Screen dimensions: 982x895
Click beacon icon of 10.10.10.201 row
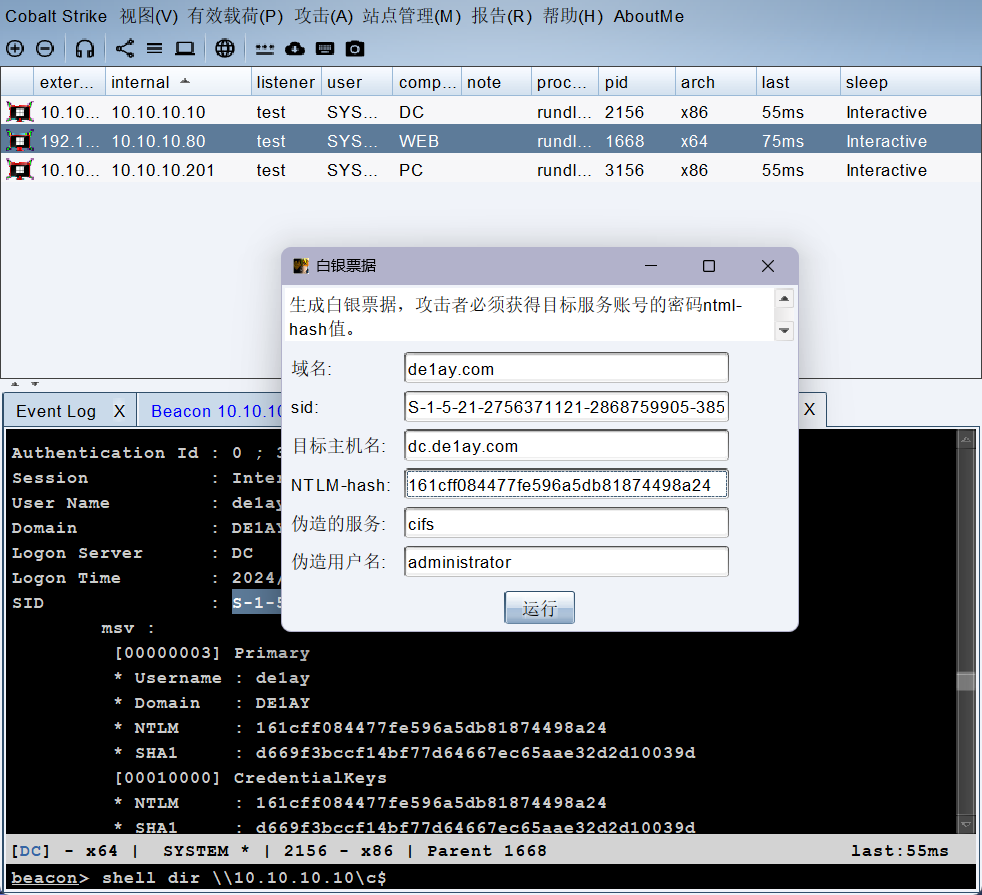[x=20, y=170]
